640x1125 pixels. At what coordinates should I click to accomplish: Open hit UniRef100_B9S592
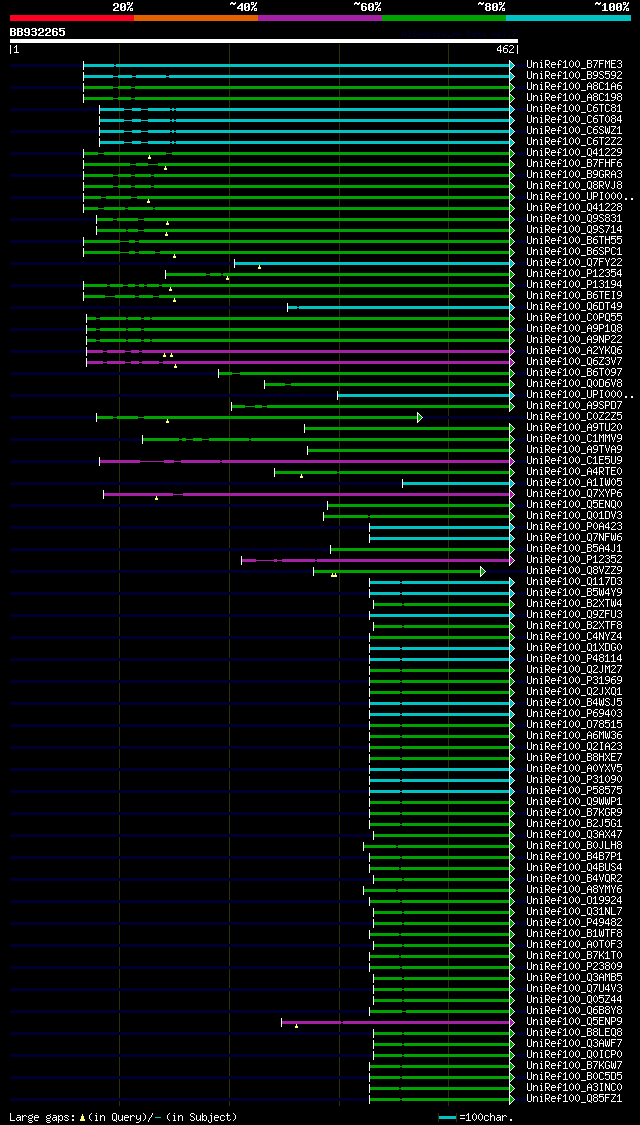(x=574, y=75)
